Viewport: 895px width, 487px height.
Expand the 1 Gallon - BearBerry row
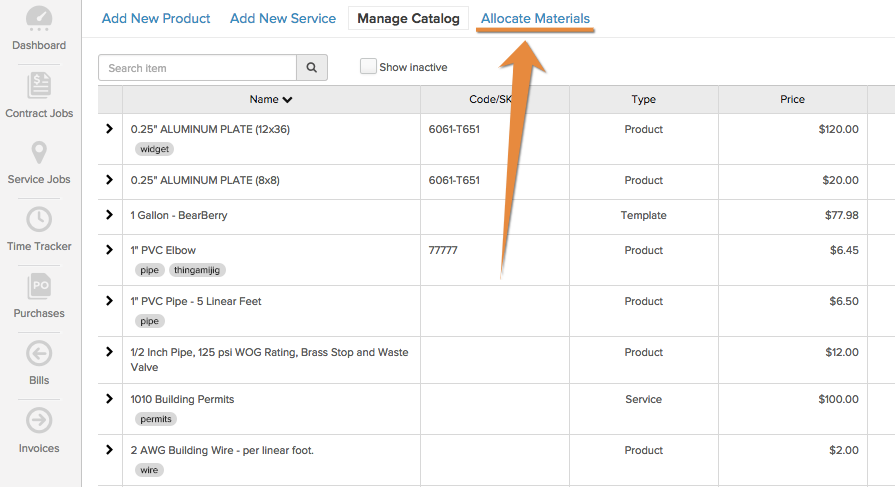click(110, 215)
